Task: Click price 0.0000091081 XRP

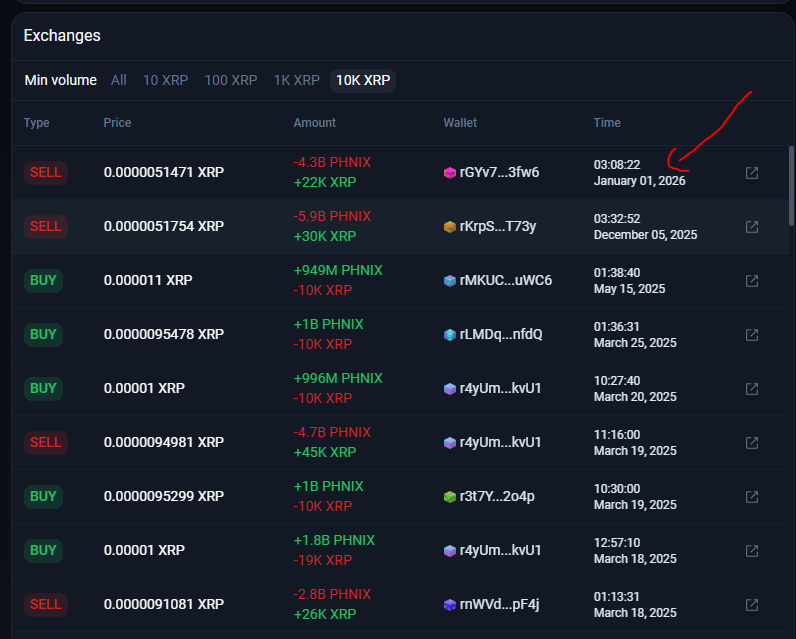Action: (163, 604)
